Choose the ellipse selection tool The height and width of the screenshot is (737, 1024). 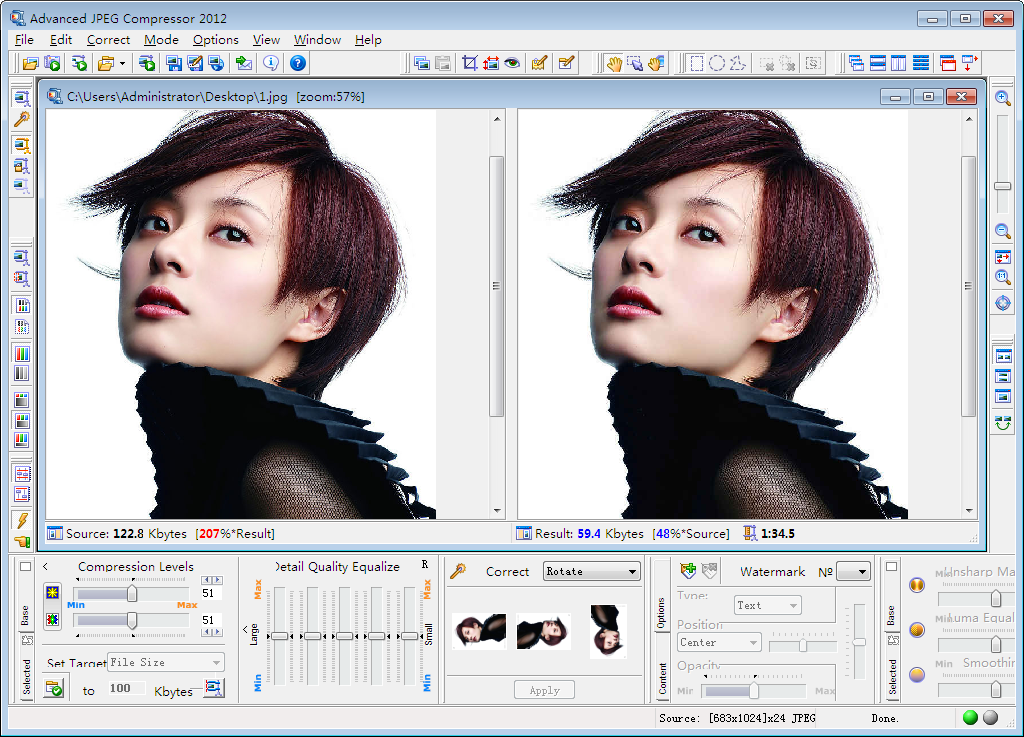[717, 63]
